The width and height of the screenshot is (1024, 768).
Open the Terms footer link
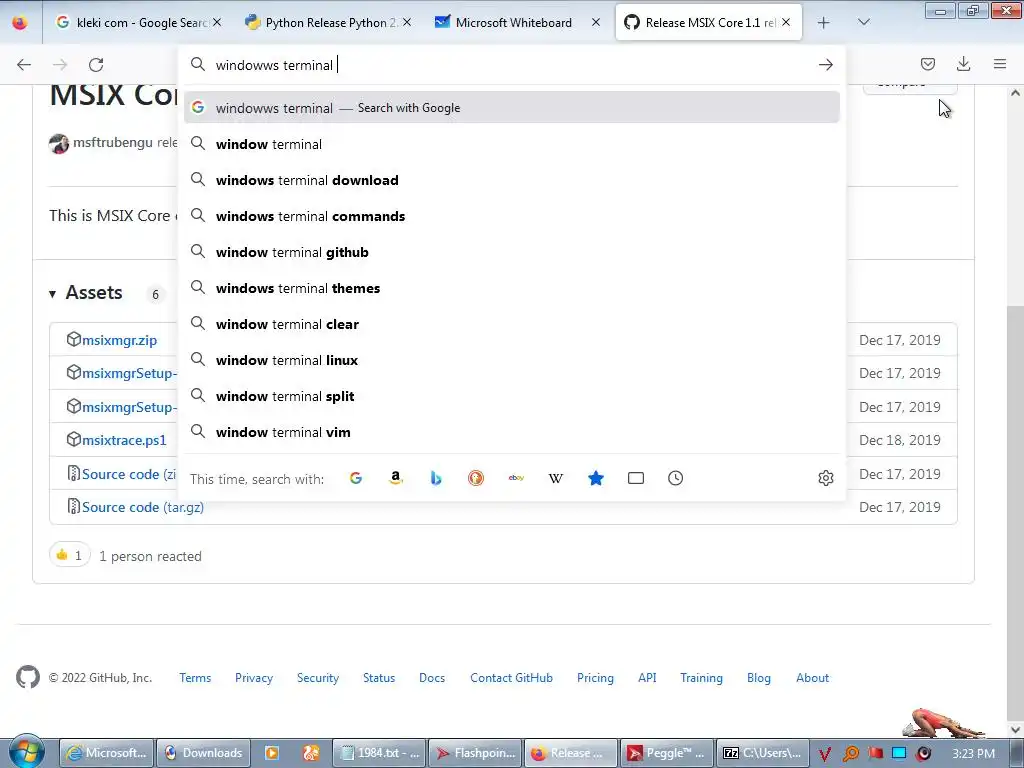point(195,678)
